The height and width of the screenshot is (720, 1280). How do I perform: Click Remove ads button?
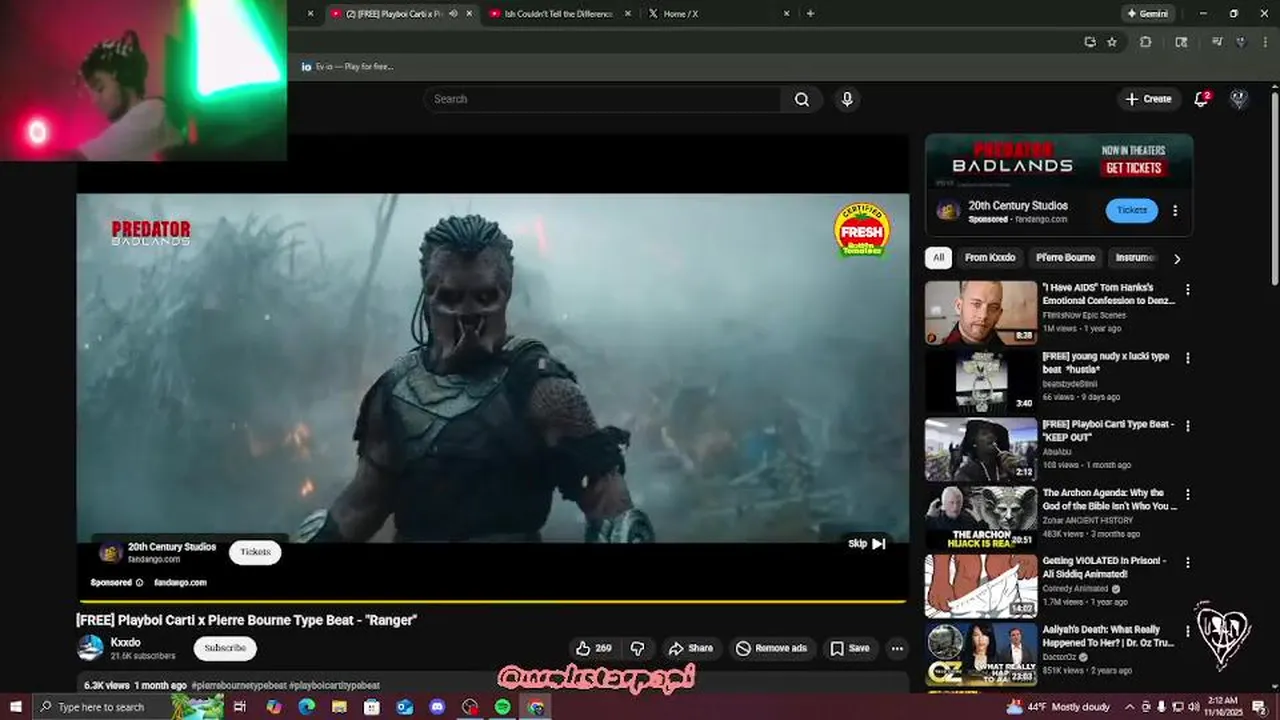tap(772, 648)
